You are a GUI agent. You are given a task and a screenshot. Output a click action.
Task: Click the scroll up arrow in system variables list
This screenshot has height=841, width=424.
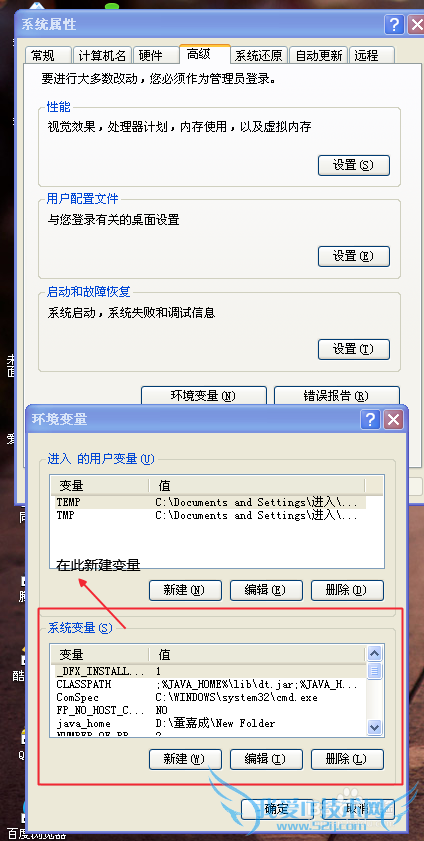click(x=375, y=653)
